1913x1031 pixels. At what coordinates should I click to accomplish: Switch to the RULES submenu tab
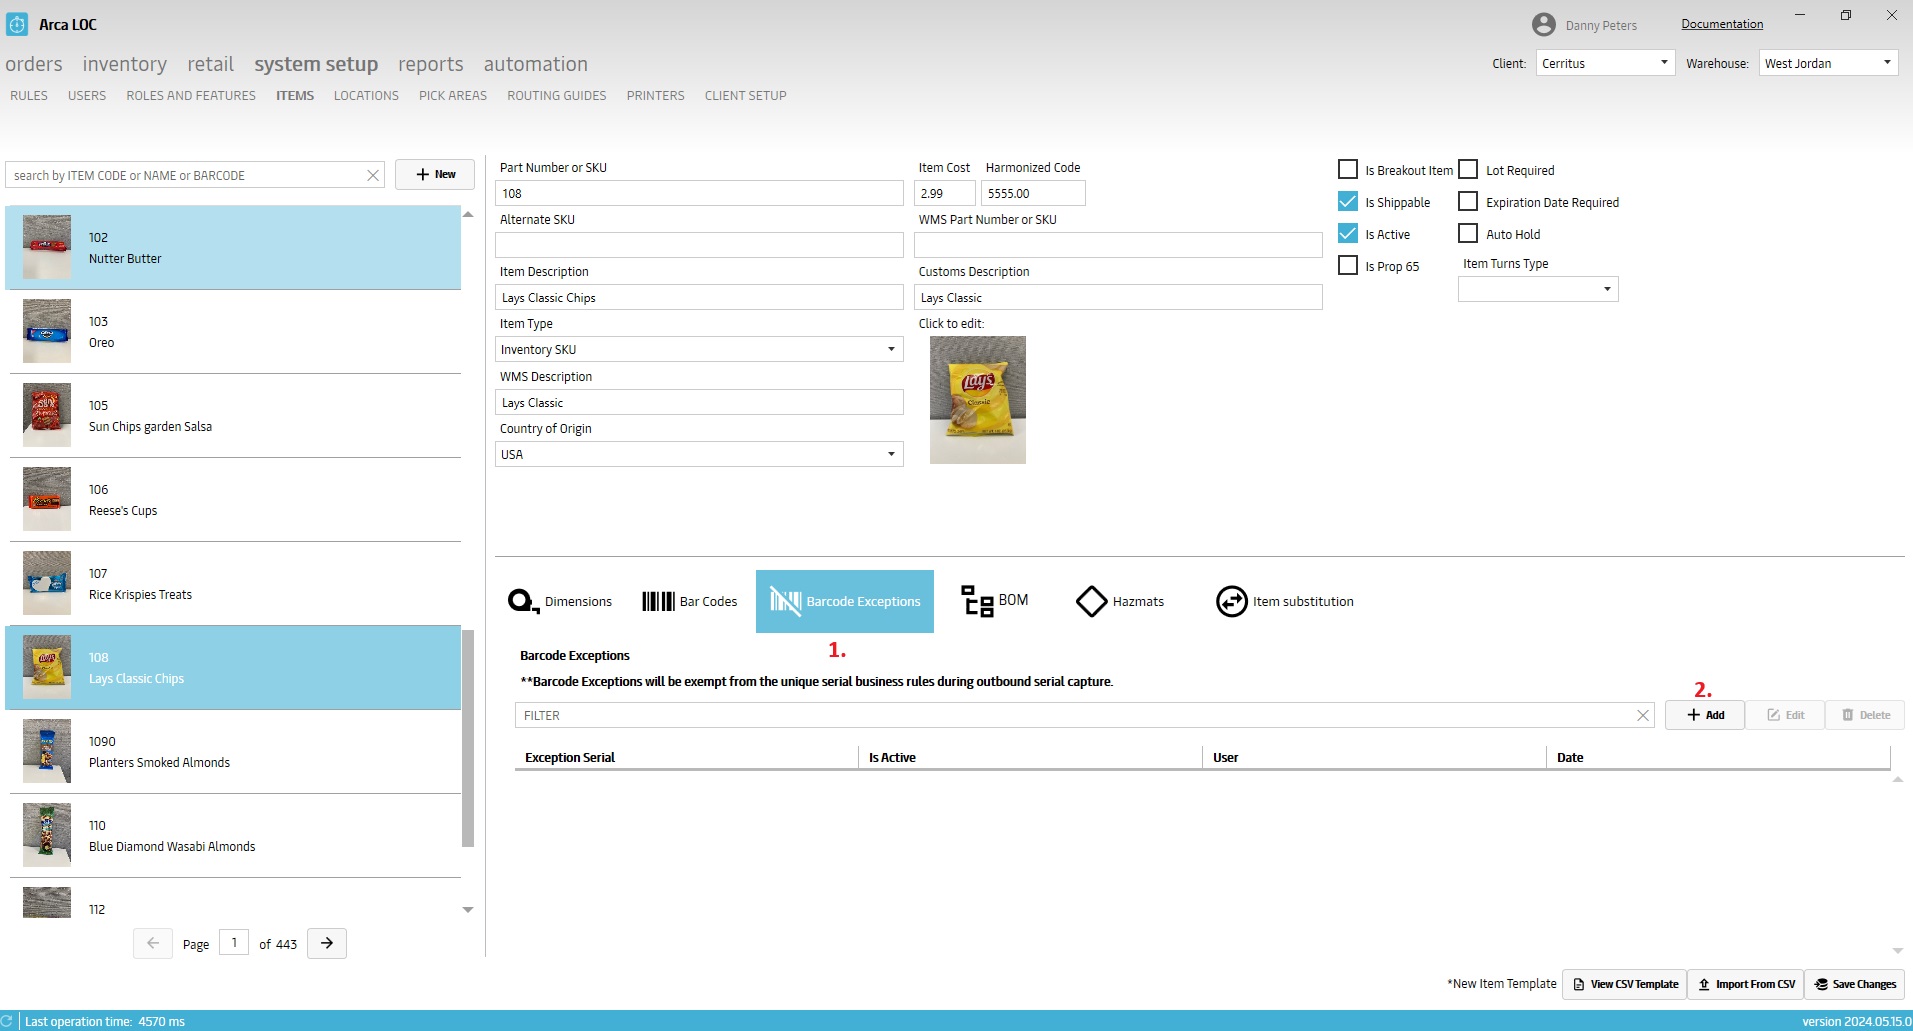[x=29, y=96]
